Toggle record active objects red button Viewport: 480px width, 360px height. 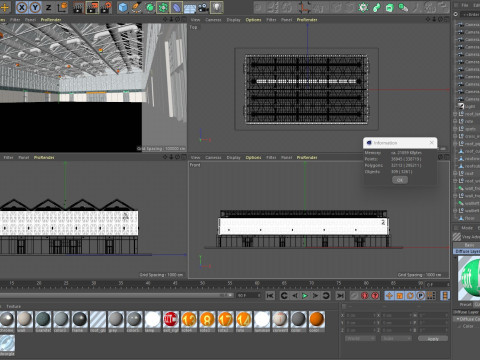coord(365,296)
